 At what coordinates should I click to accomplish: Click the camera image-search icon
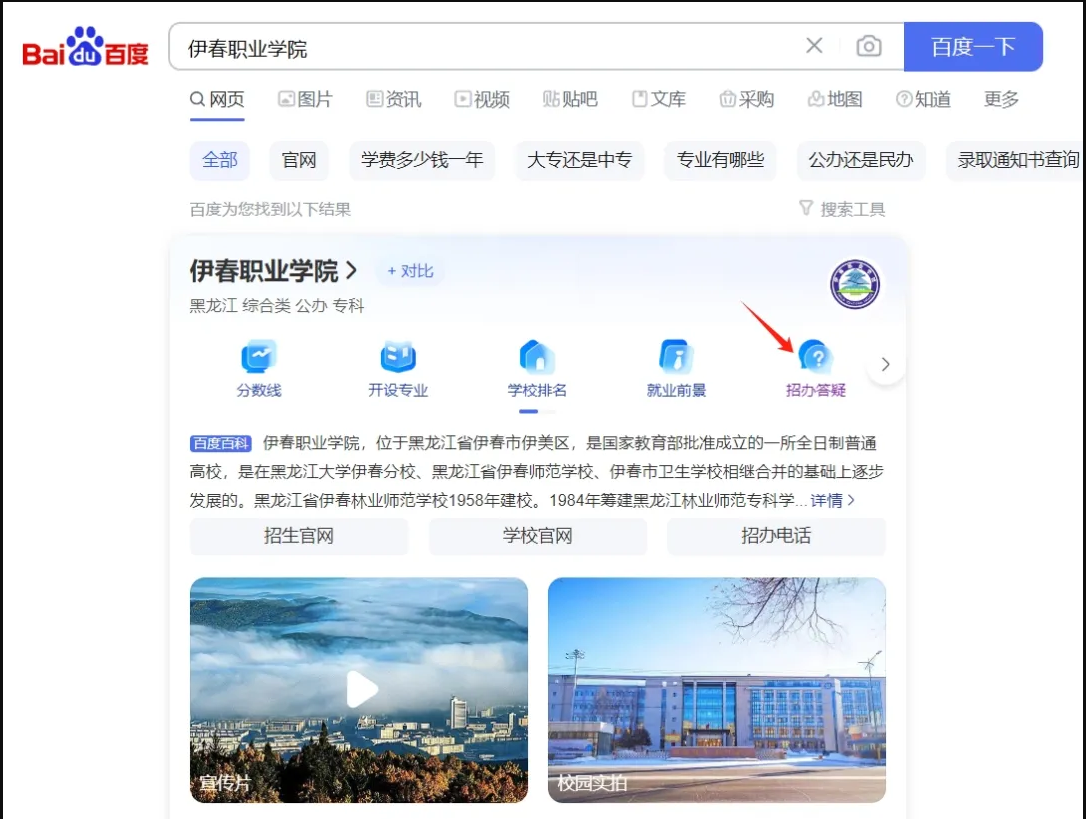click(869, 46)
